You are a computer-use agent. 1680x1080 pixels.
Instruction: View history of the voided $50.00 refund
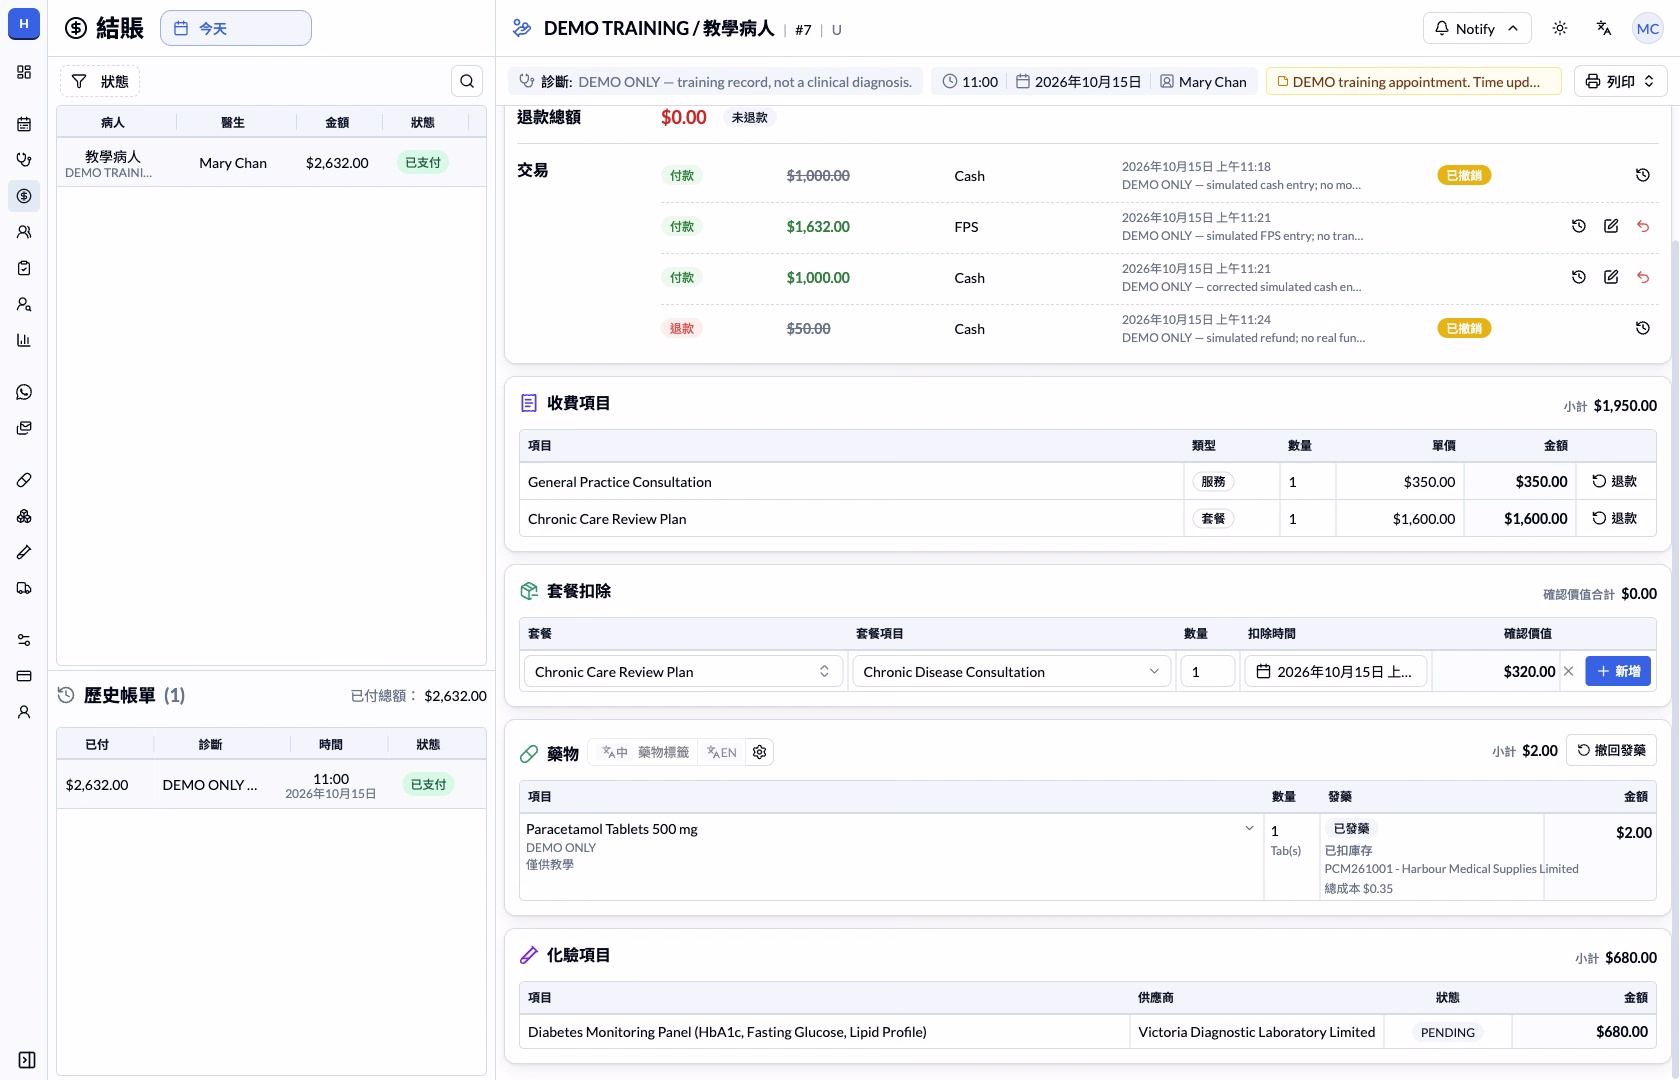[x=1643, y=328]
